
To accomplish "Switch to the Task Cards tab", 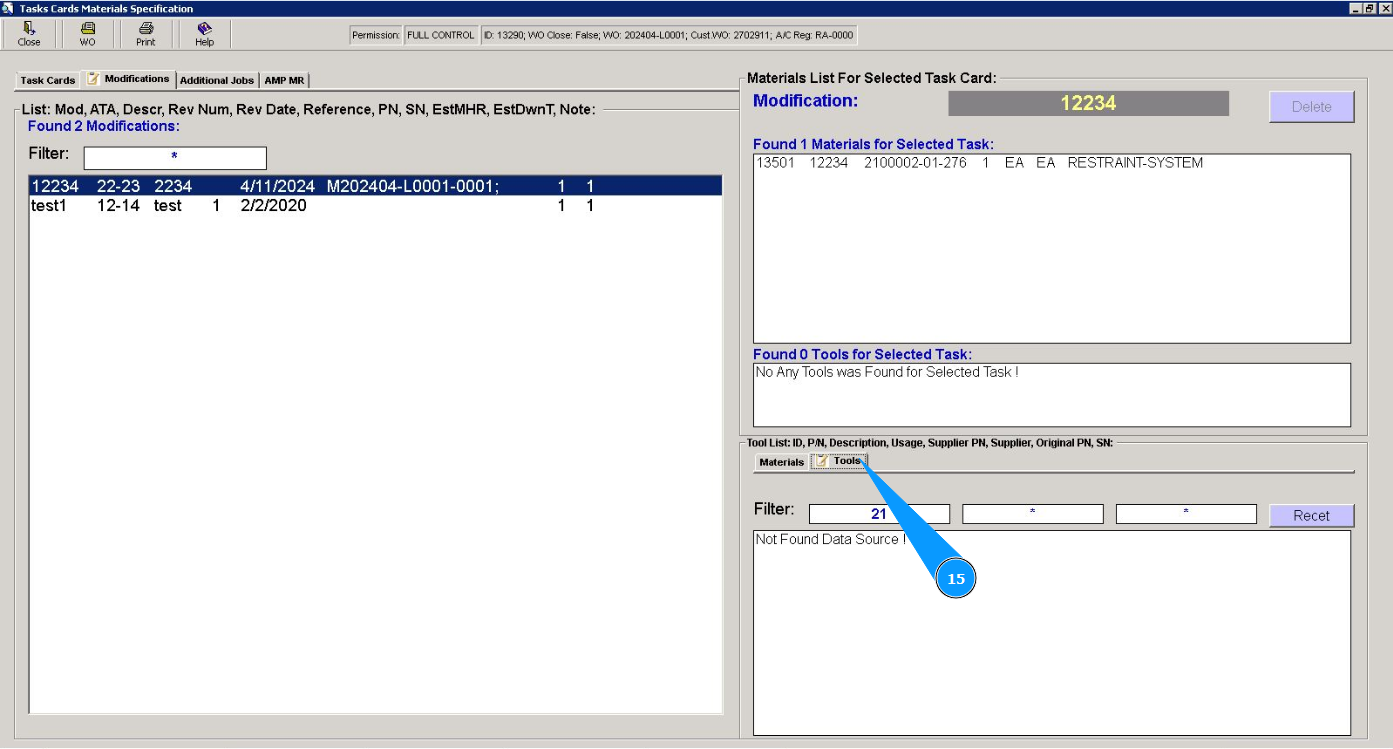I will 48,80.
